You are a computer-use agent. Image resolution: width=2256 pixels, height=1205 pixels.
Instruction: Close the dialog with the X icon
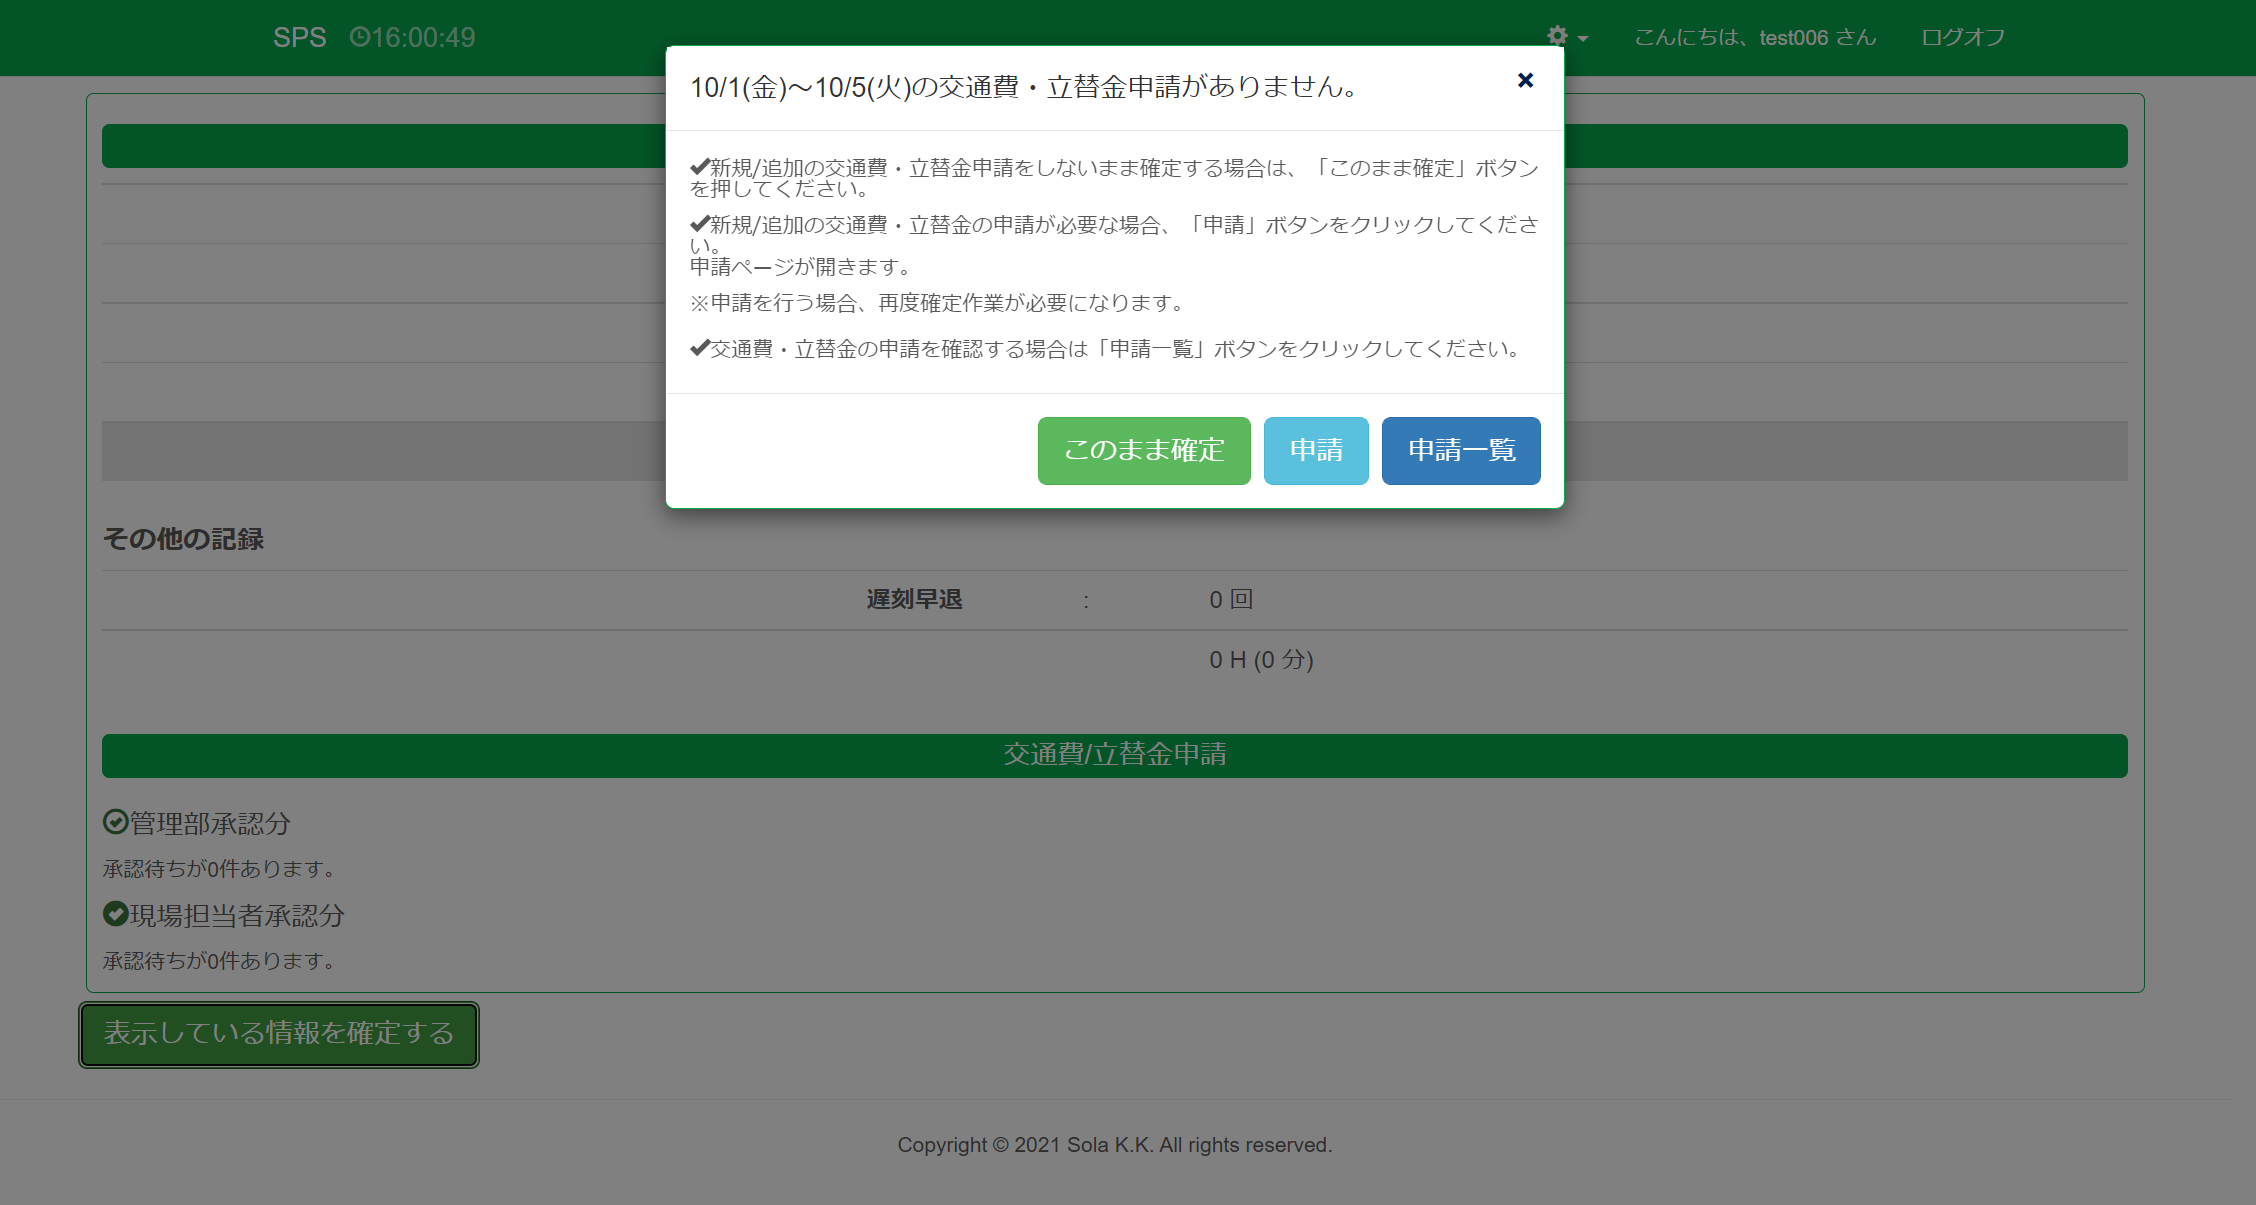[1525, 81]
